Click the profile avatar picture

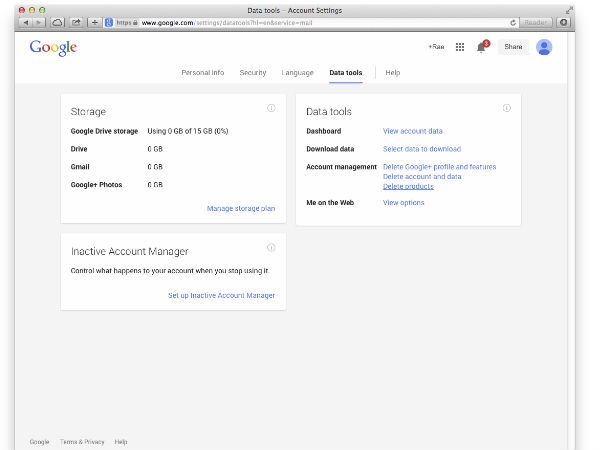544,47
